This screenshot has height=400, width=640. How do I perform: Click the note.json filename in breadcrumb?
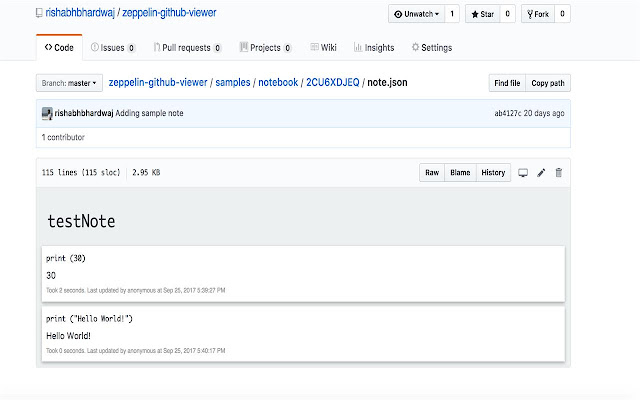pos(387,82)
